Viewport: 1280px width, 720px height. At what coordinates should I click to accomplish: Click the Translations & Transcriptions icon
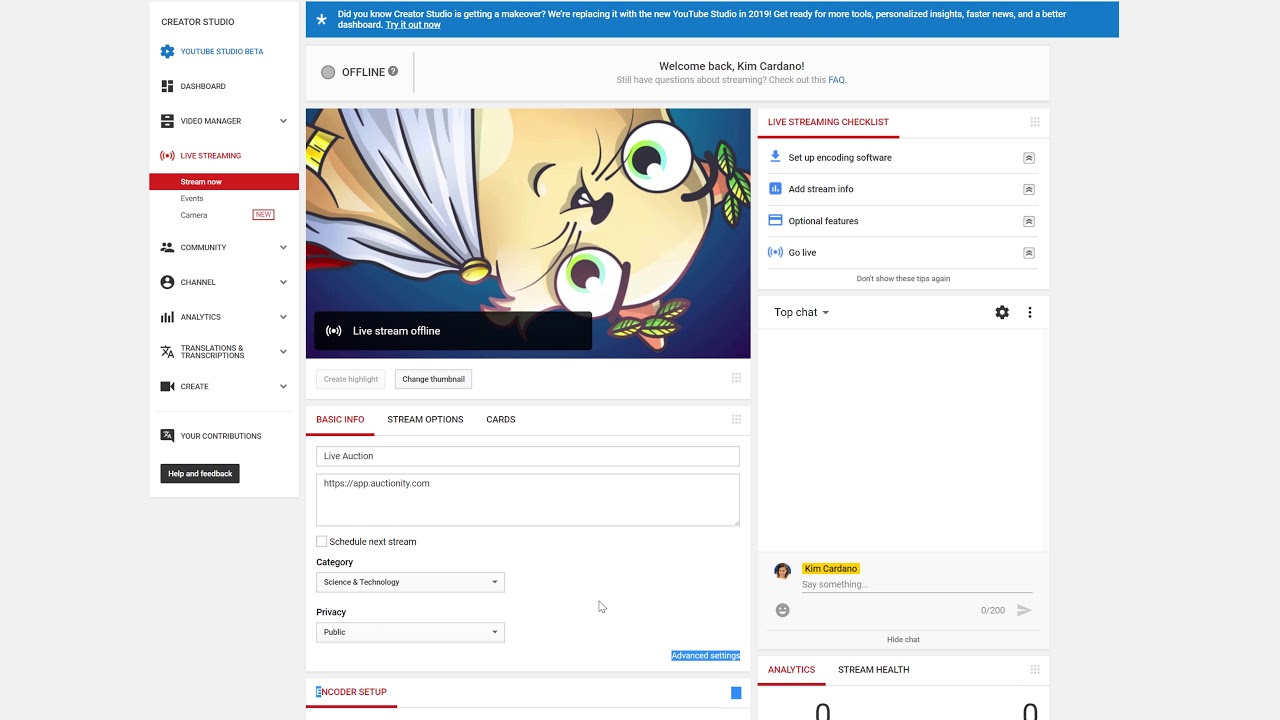point(167,352)
